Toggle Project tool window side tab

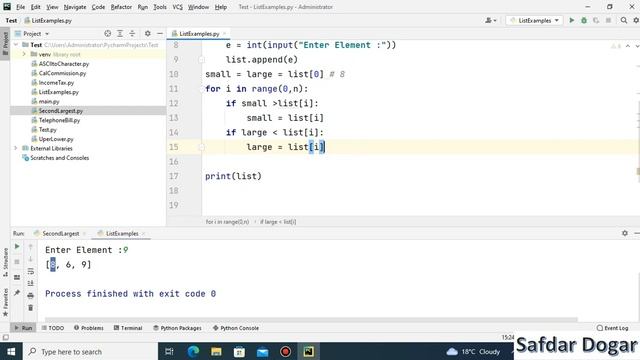click(x=5, y=44)
